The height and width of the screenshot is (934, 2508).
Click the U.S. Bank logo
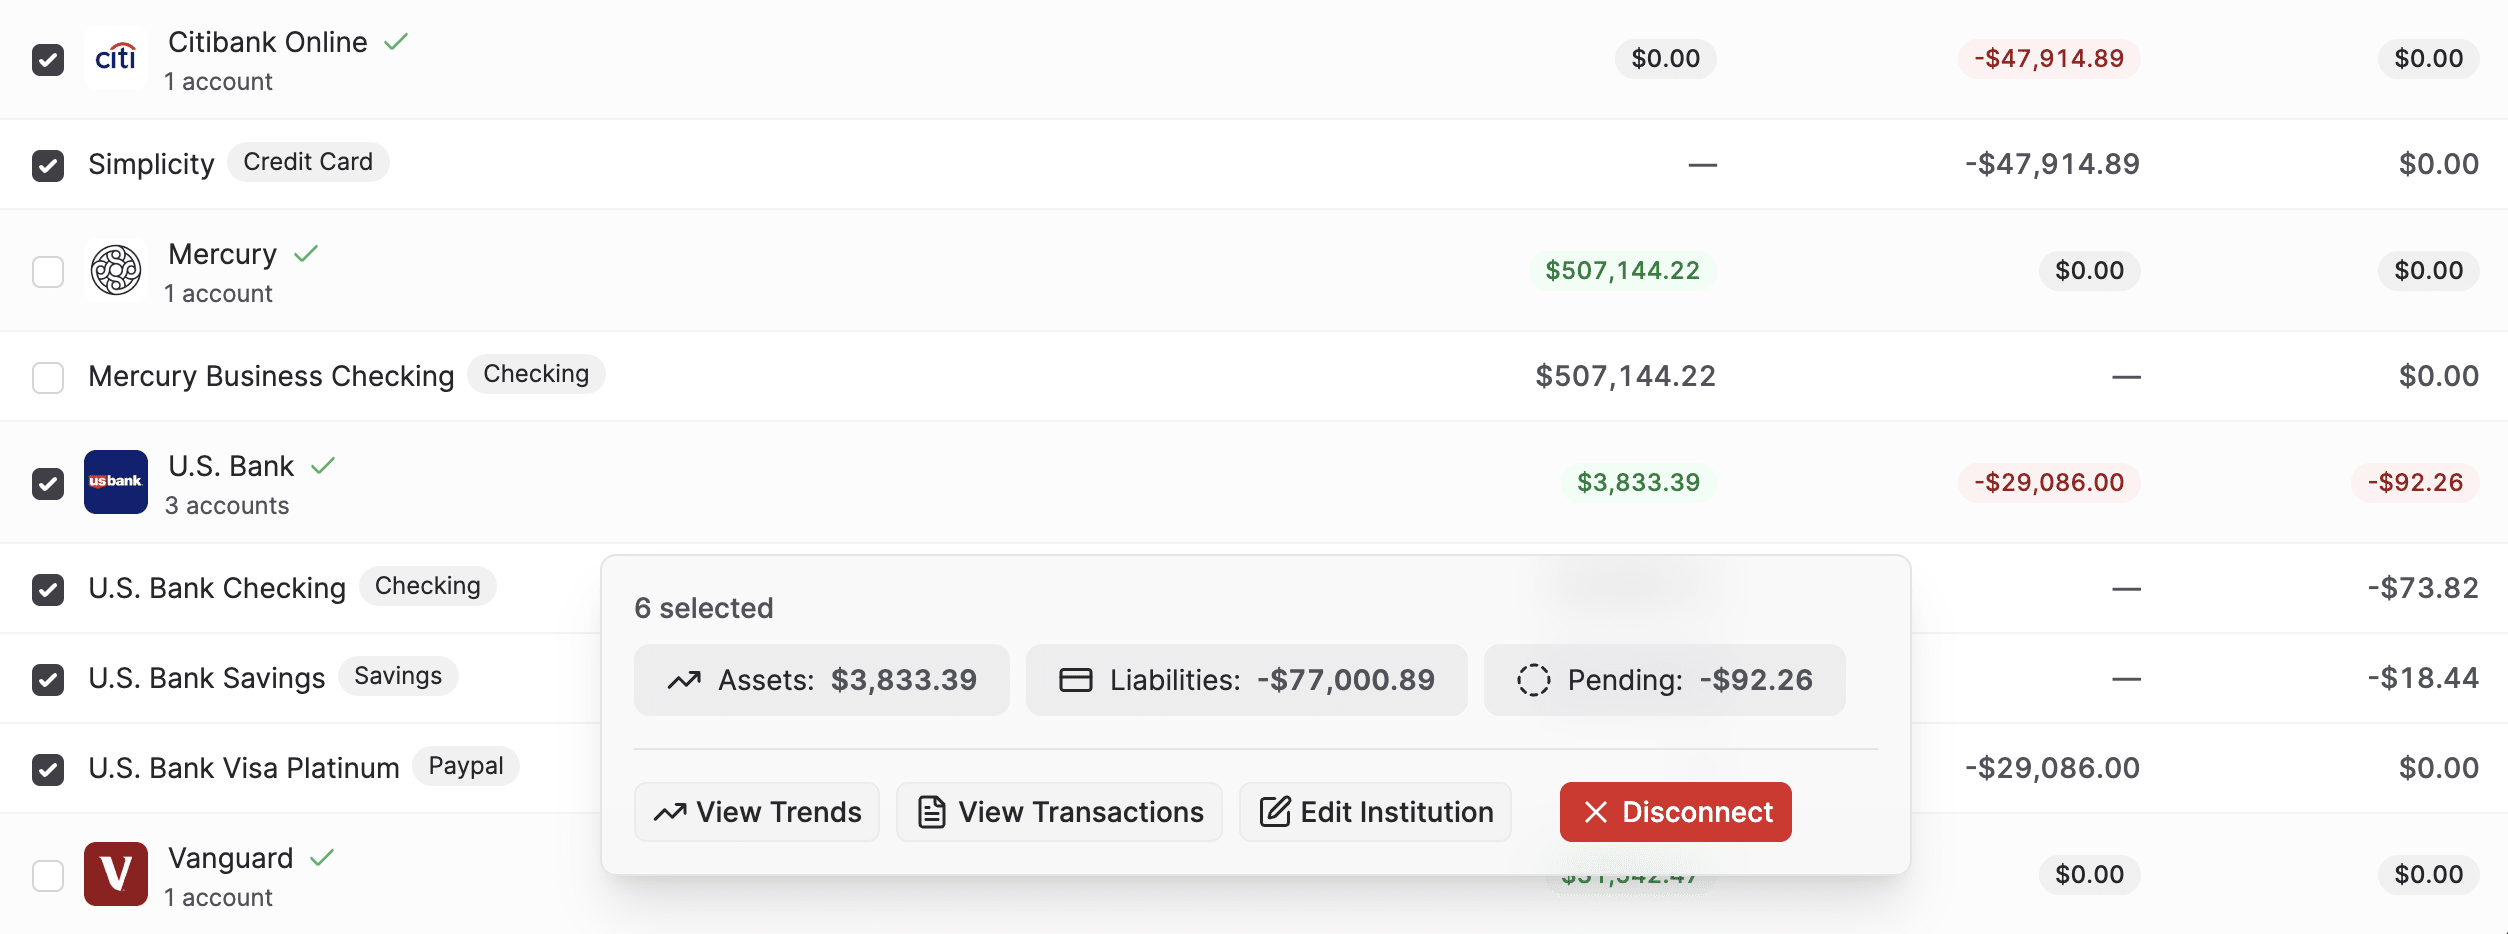[115, 482]
